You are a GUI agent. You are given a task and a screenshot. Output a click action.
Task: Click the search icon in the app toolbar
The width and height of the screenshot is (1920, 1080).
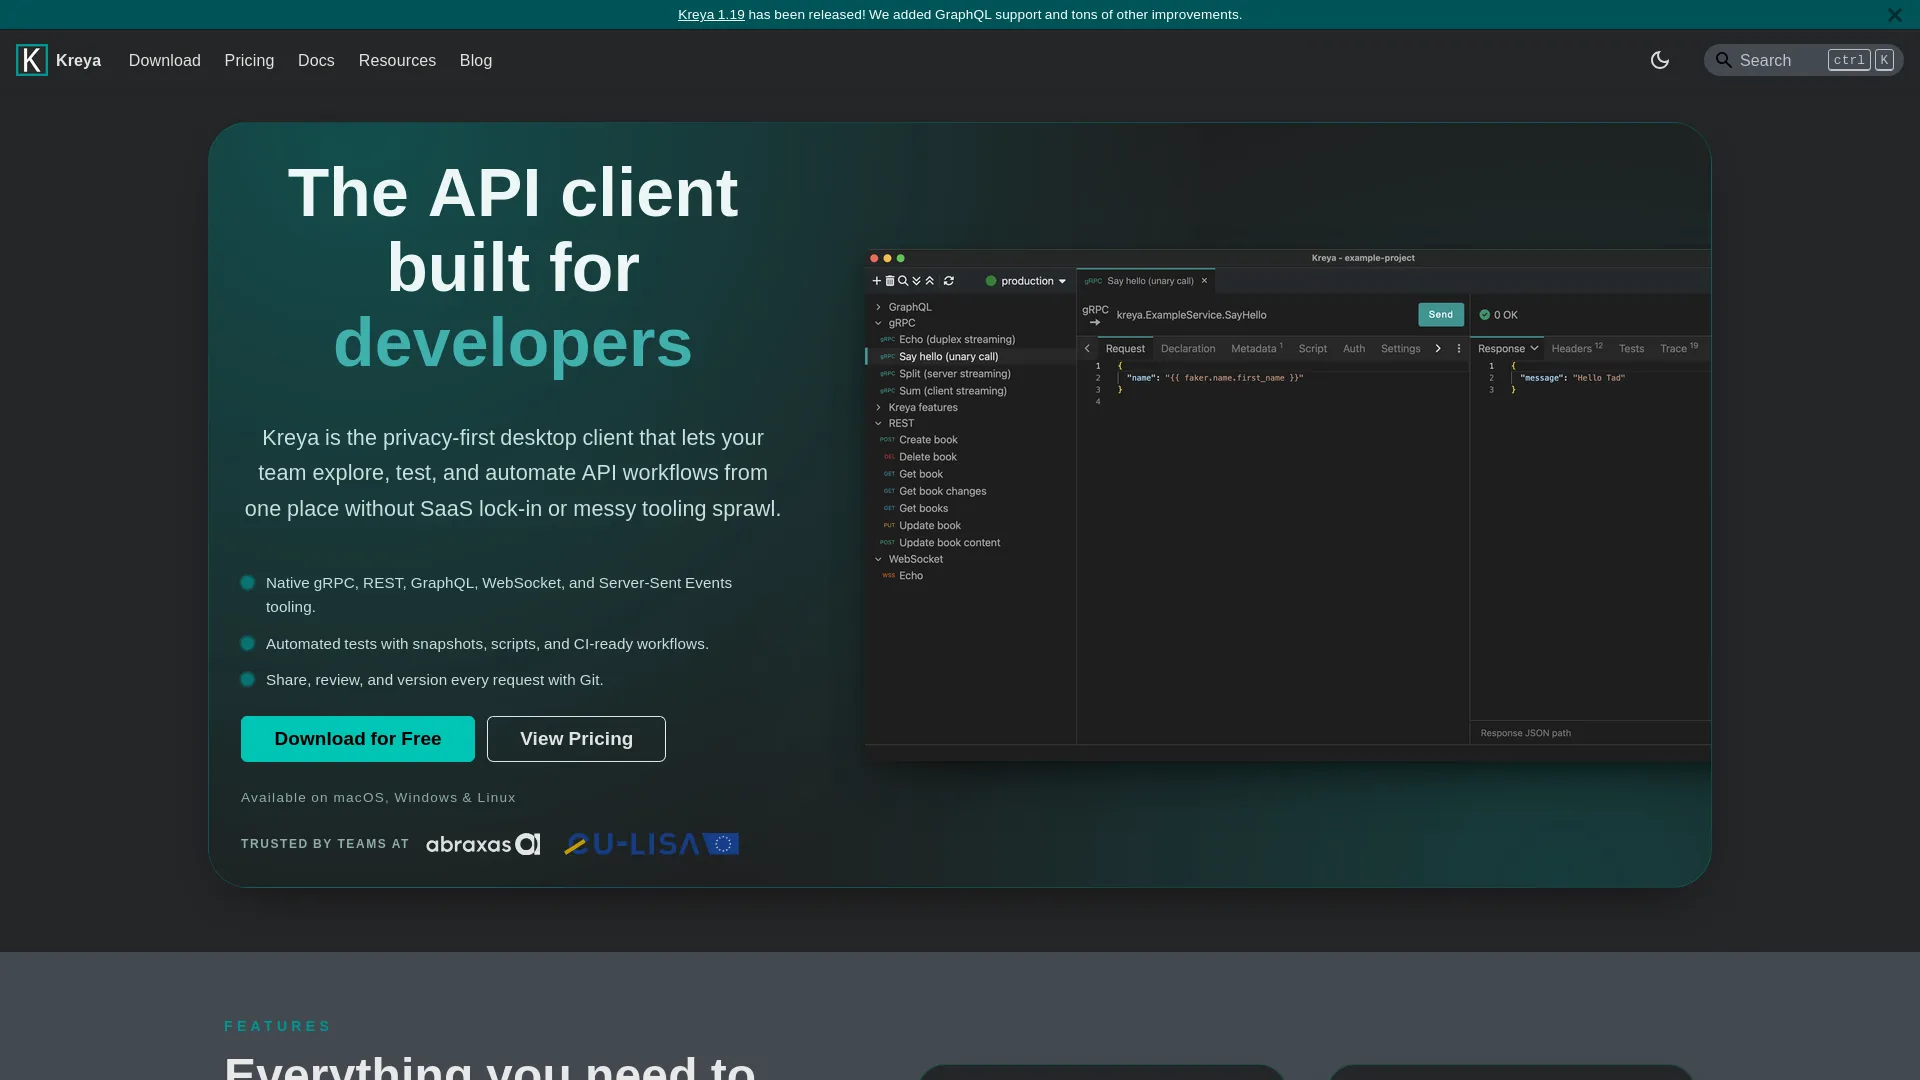coord(903,281)
